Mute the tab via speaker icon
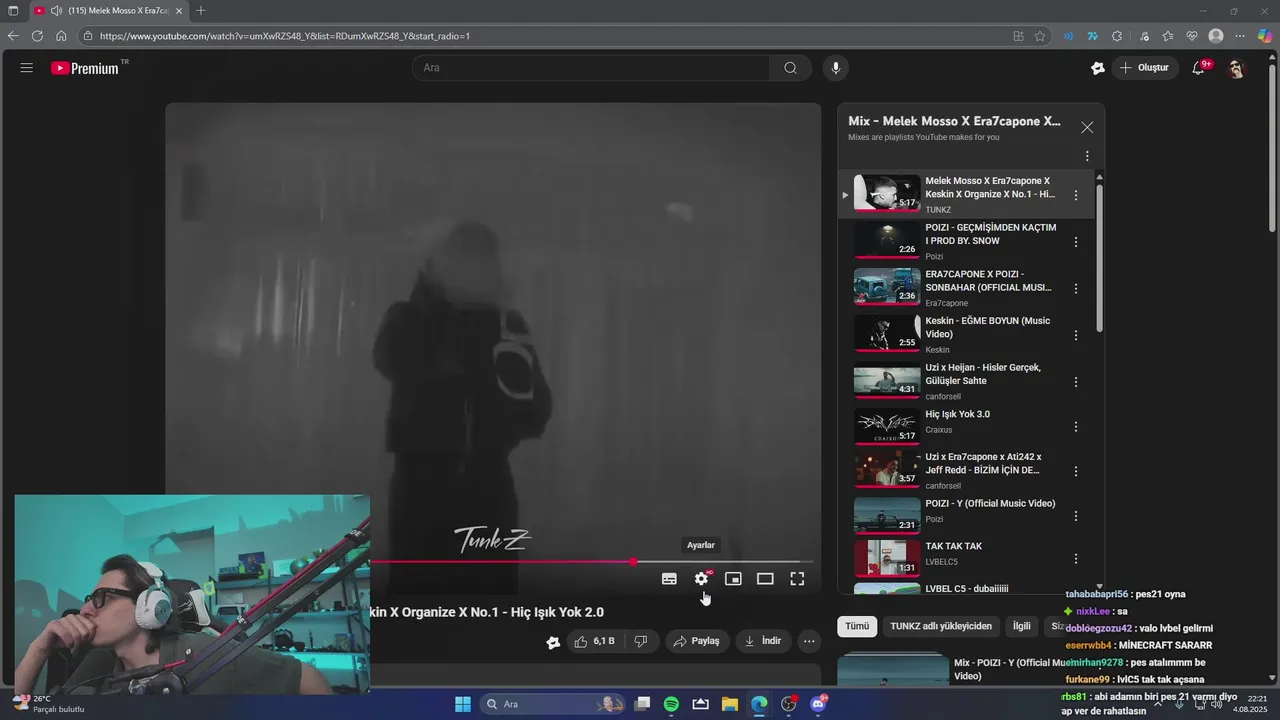The width and height of the screenshot is (1280, 720). pos(56,11)
